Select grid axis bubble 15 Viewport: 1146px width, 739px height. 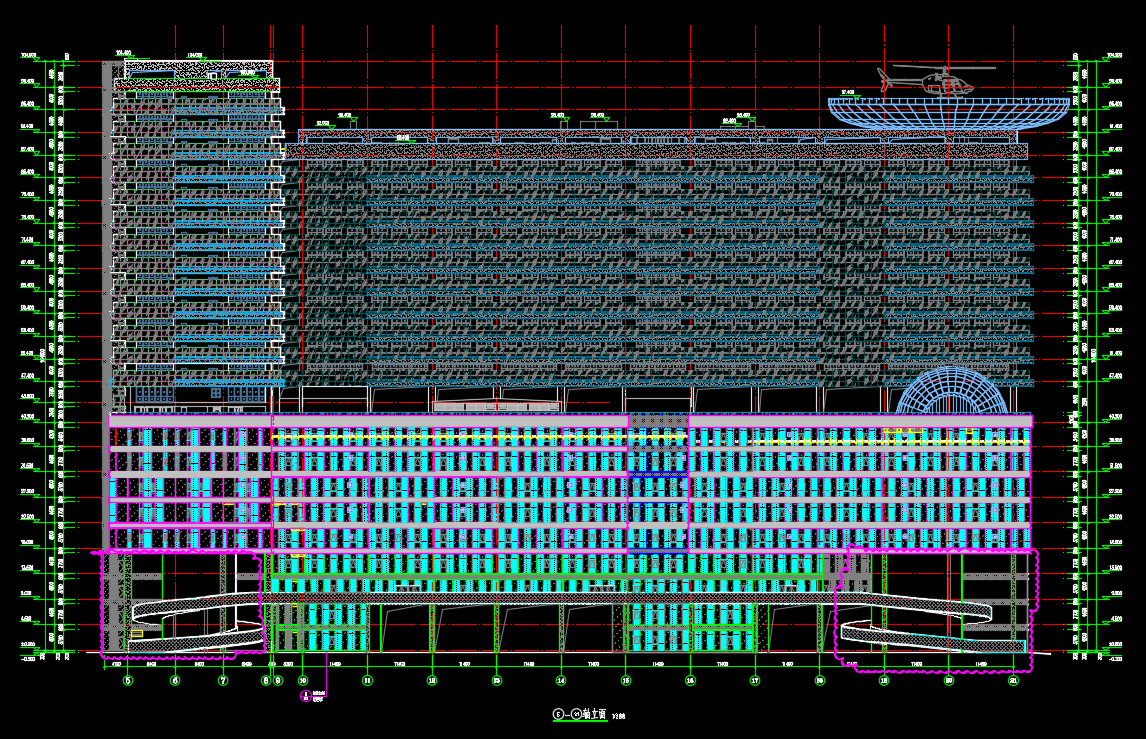(626, 681)
